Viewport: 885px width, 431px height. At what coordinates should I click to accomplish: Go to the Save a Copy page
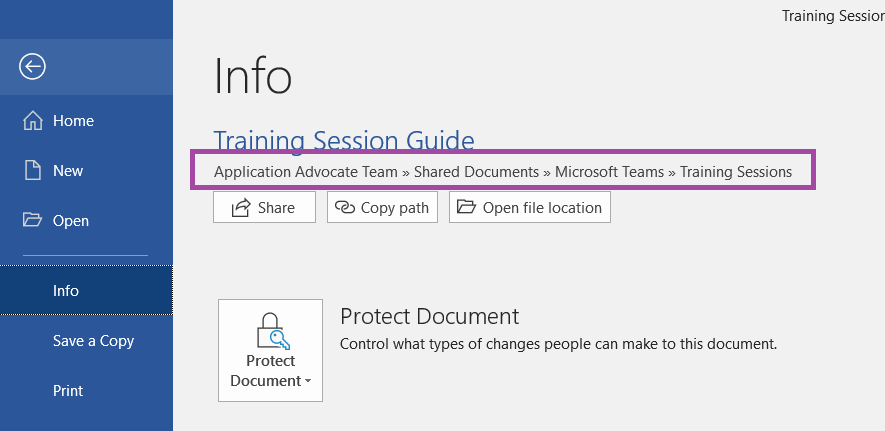coord(93,341)
